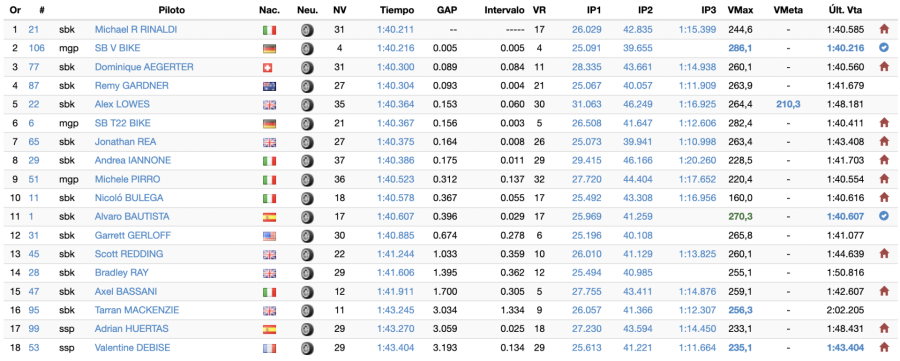
Task: Click the pit house icon in Scott REDDING row
Action: coord(884,254)
